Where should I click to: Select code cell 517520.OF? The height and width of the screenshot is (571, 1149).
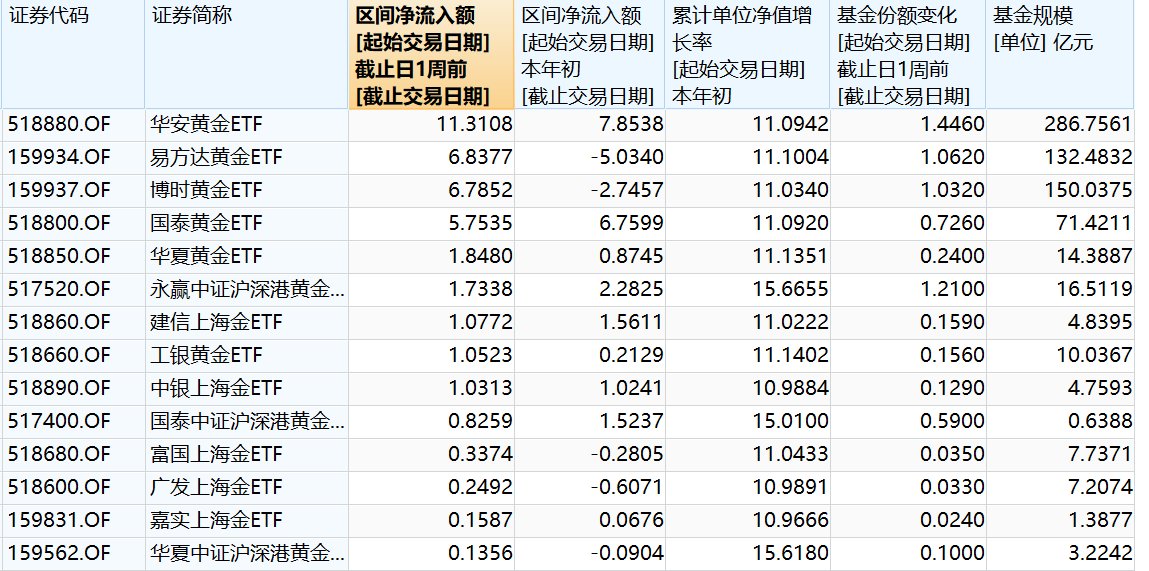(x=59, y=289)
